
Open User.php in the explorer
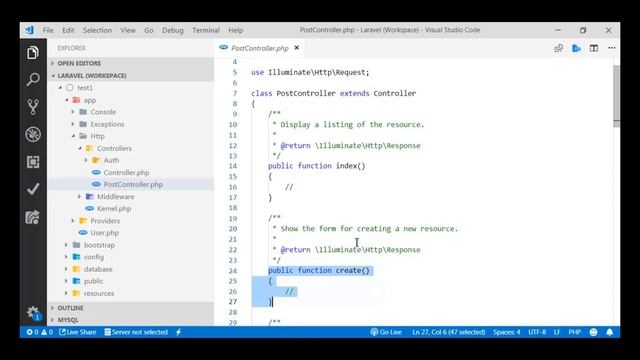click(130, 233)
